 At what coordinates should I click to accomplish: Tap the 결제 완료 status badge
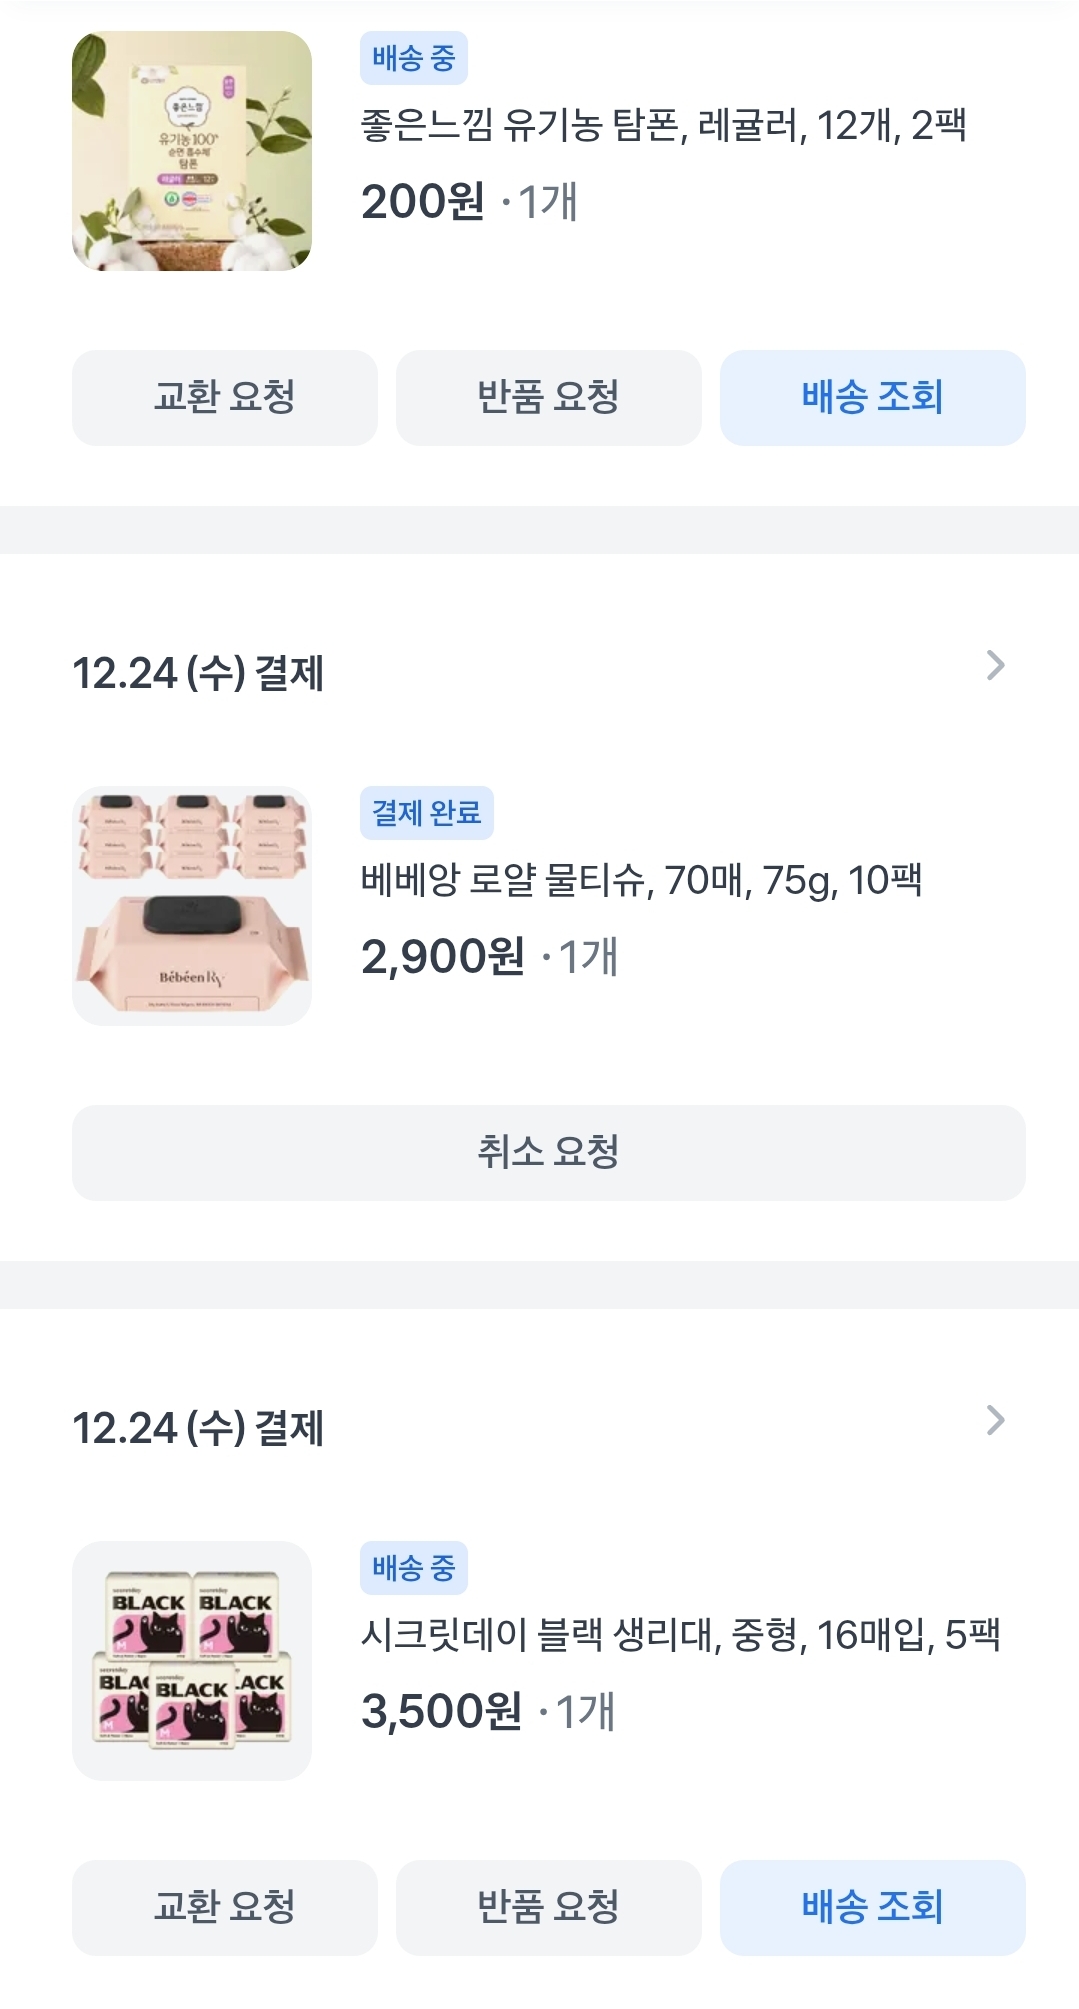(x=427, y=814)
